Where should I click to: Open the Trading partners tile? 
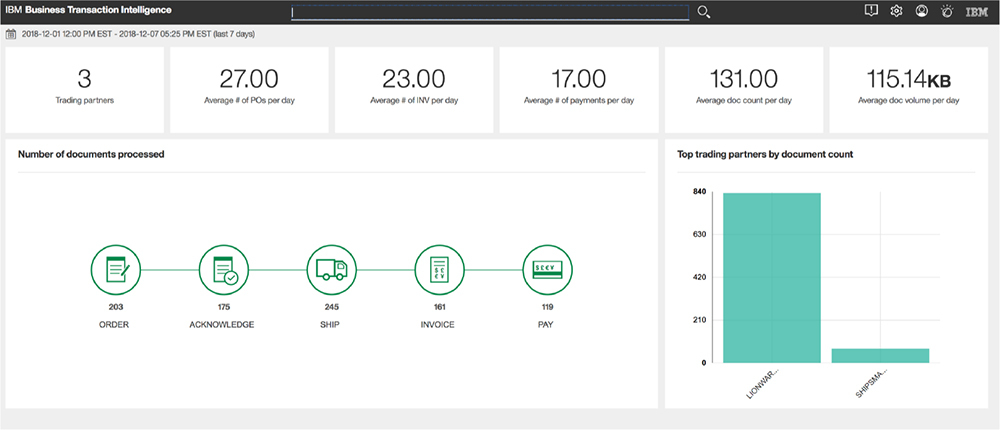point(84,90)
